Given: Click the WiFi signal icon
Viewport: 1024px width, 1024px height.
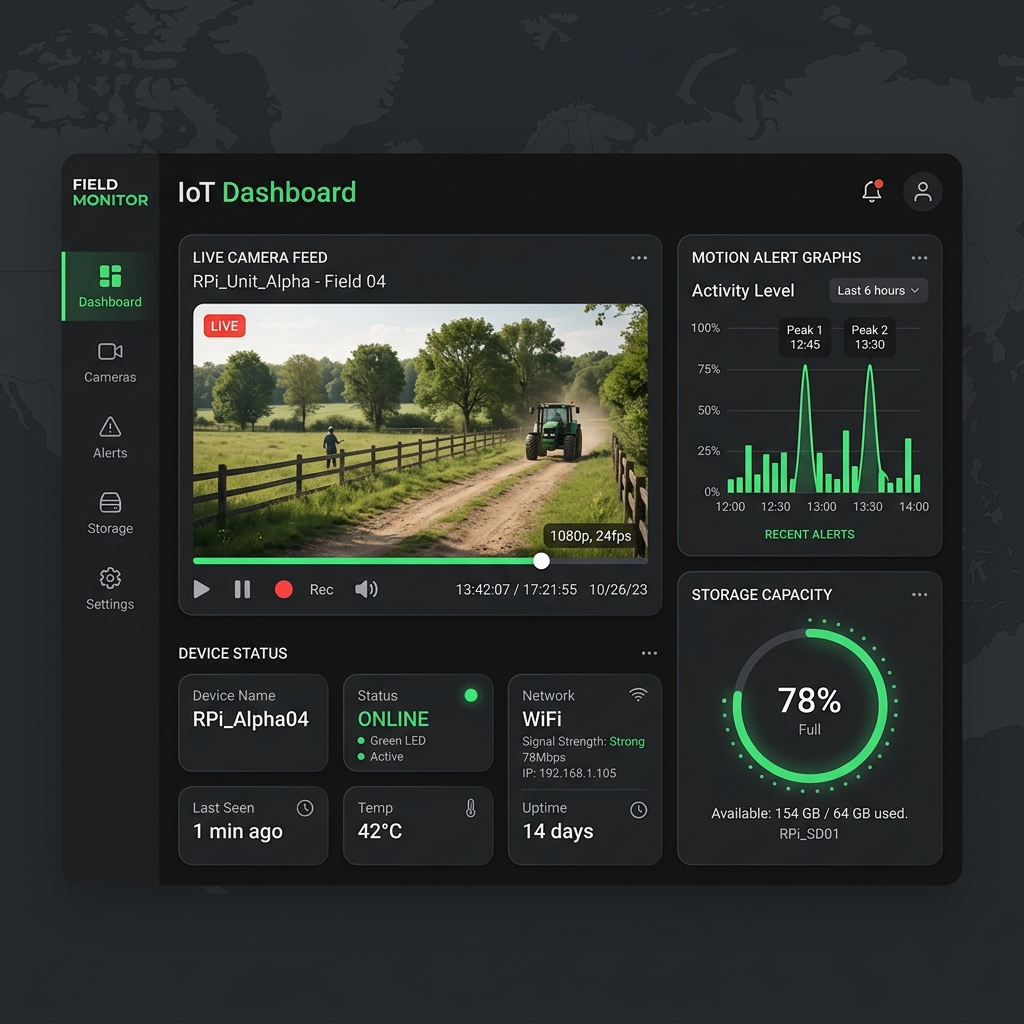Looking at the screenshot, I should (638, 695).
